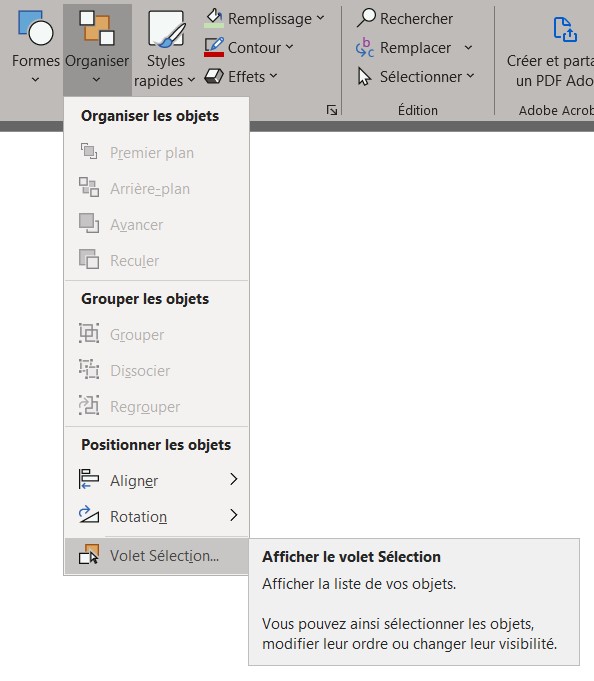Click the Remplacer replace icon
The image size is (594, 681).
tap(365, 47)
